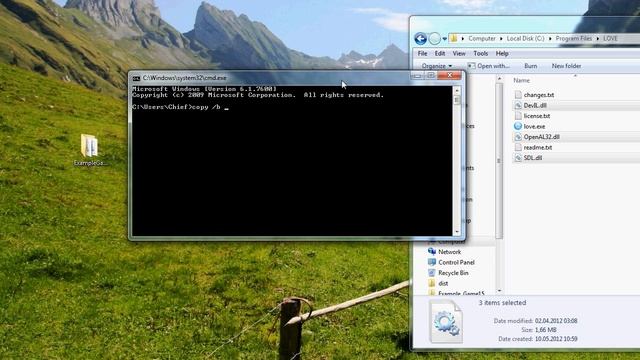This screenshot has height=360, width=640.
Task: Expand the arrow after Program Files breadcrumb
Action: coord(598,38)
